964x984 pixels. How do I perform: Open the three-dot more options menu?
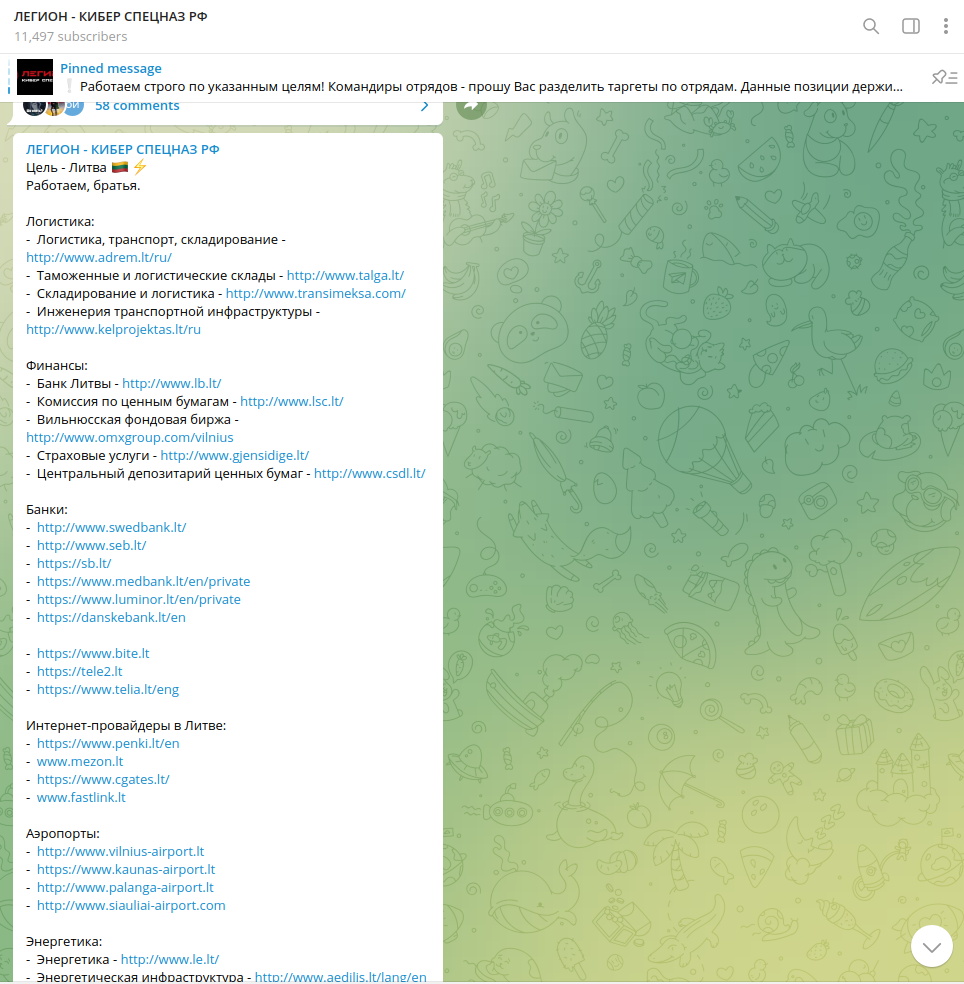pos(945,27)
